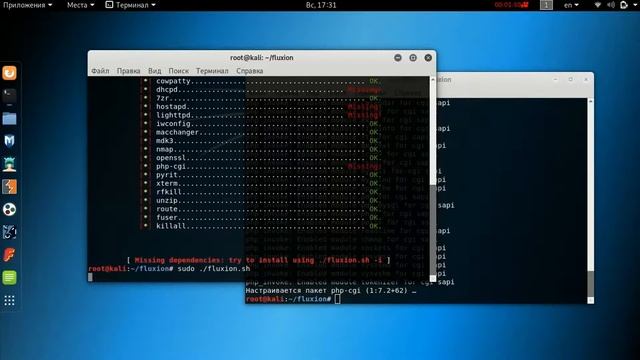Screen dimensions: 640x360
Task: Open the Терминал menu in terminal window
Action: point(212,71)
